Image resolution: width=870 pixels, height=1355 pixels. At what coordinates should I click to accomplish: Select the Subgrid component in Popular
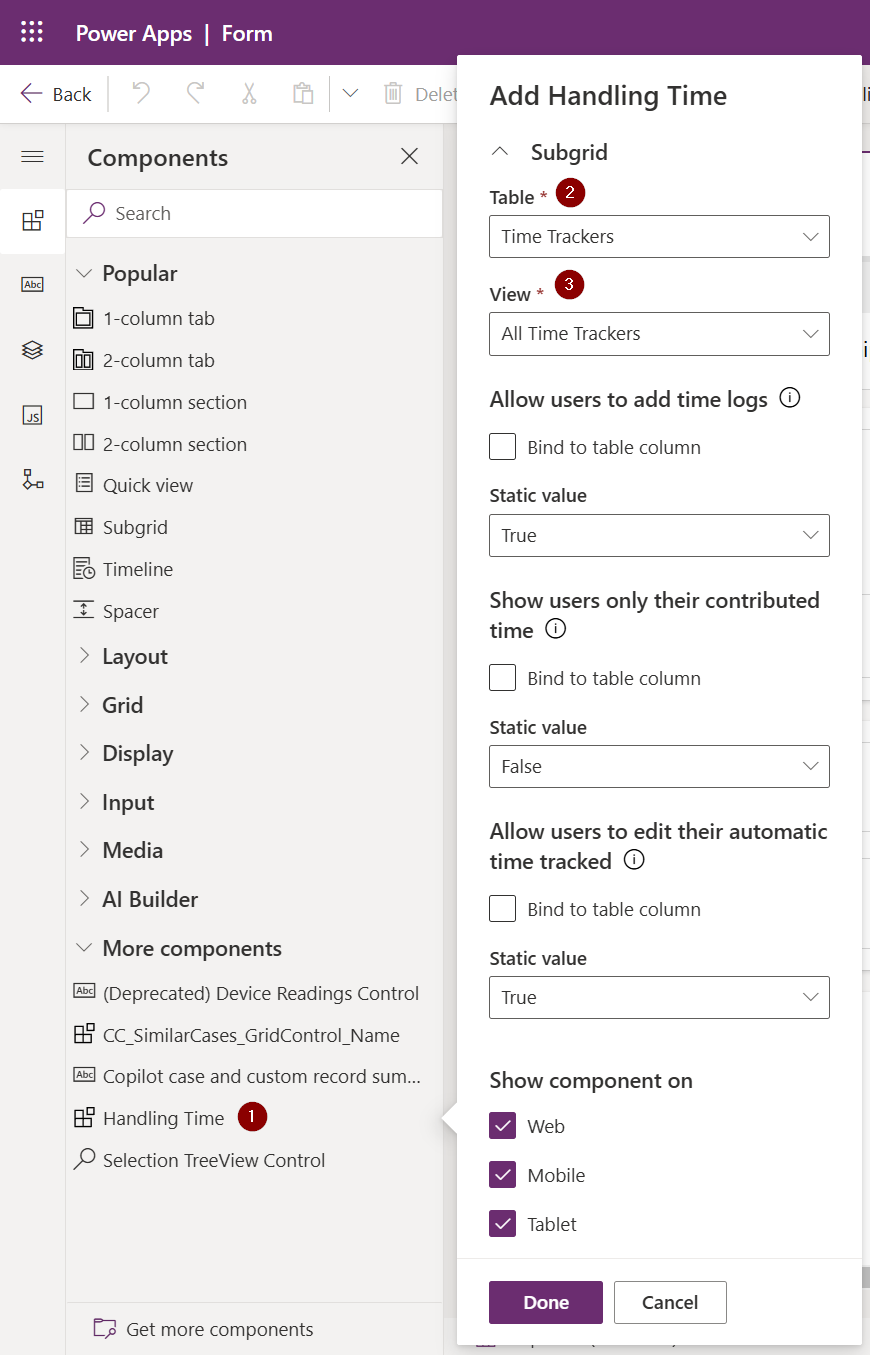[x=135, y=527]
